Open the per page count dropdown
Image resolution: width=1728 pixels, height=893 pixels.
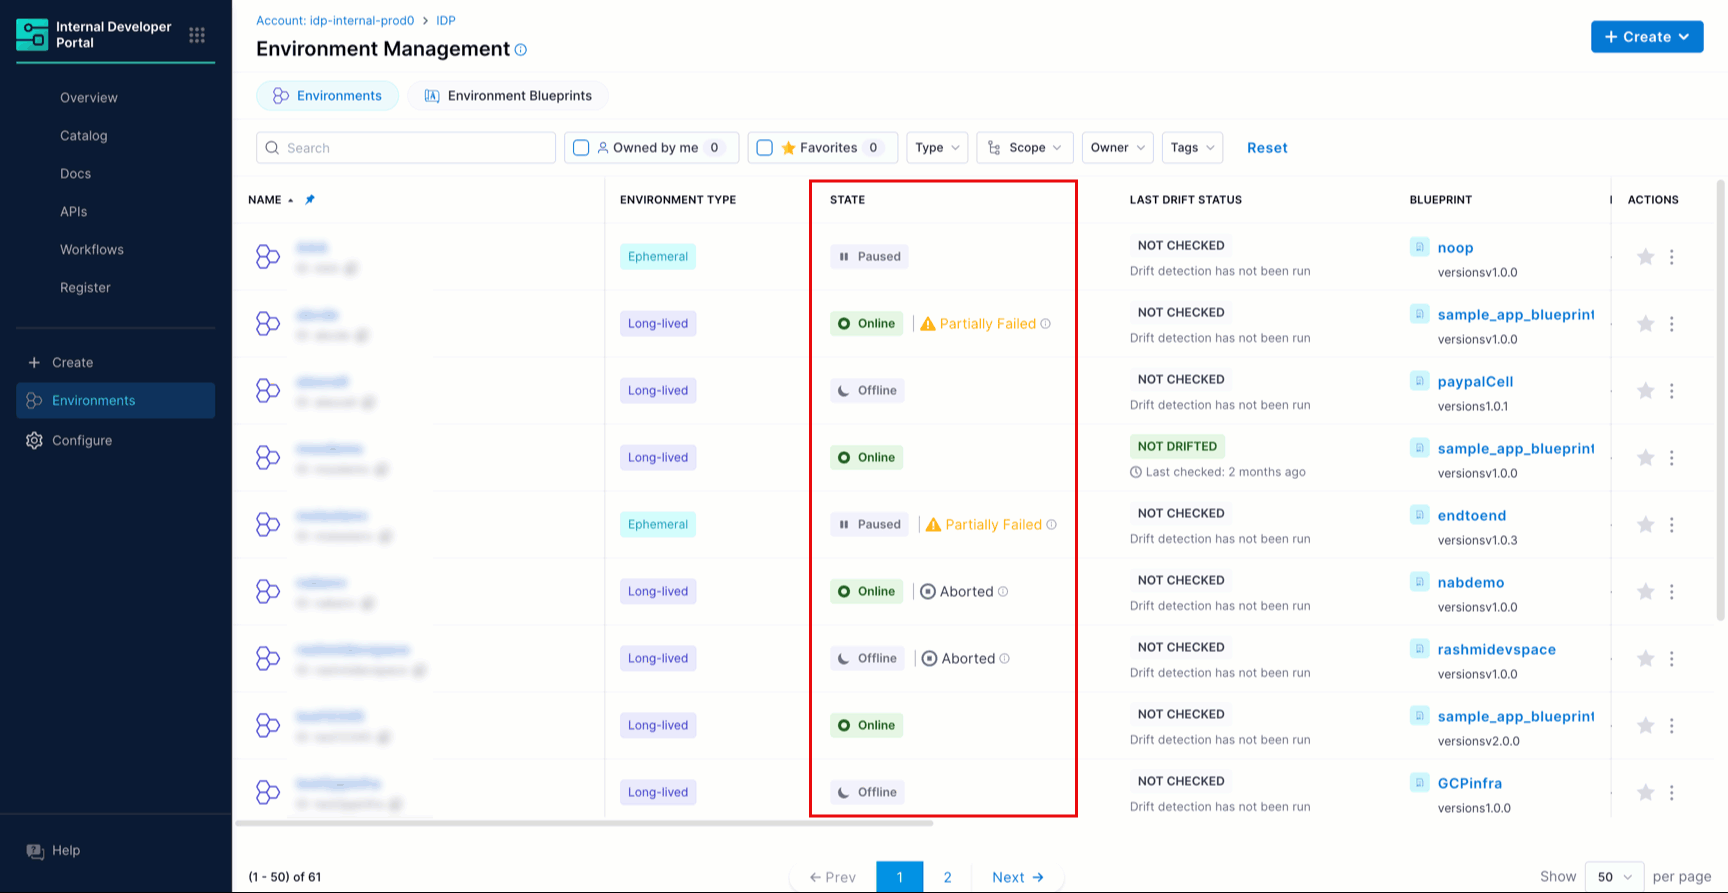(x=1615, y=877)
